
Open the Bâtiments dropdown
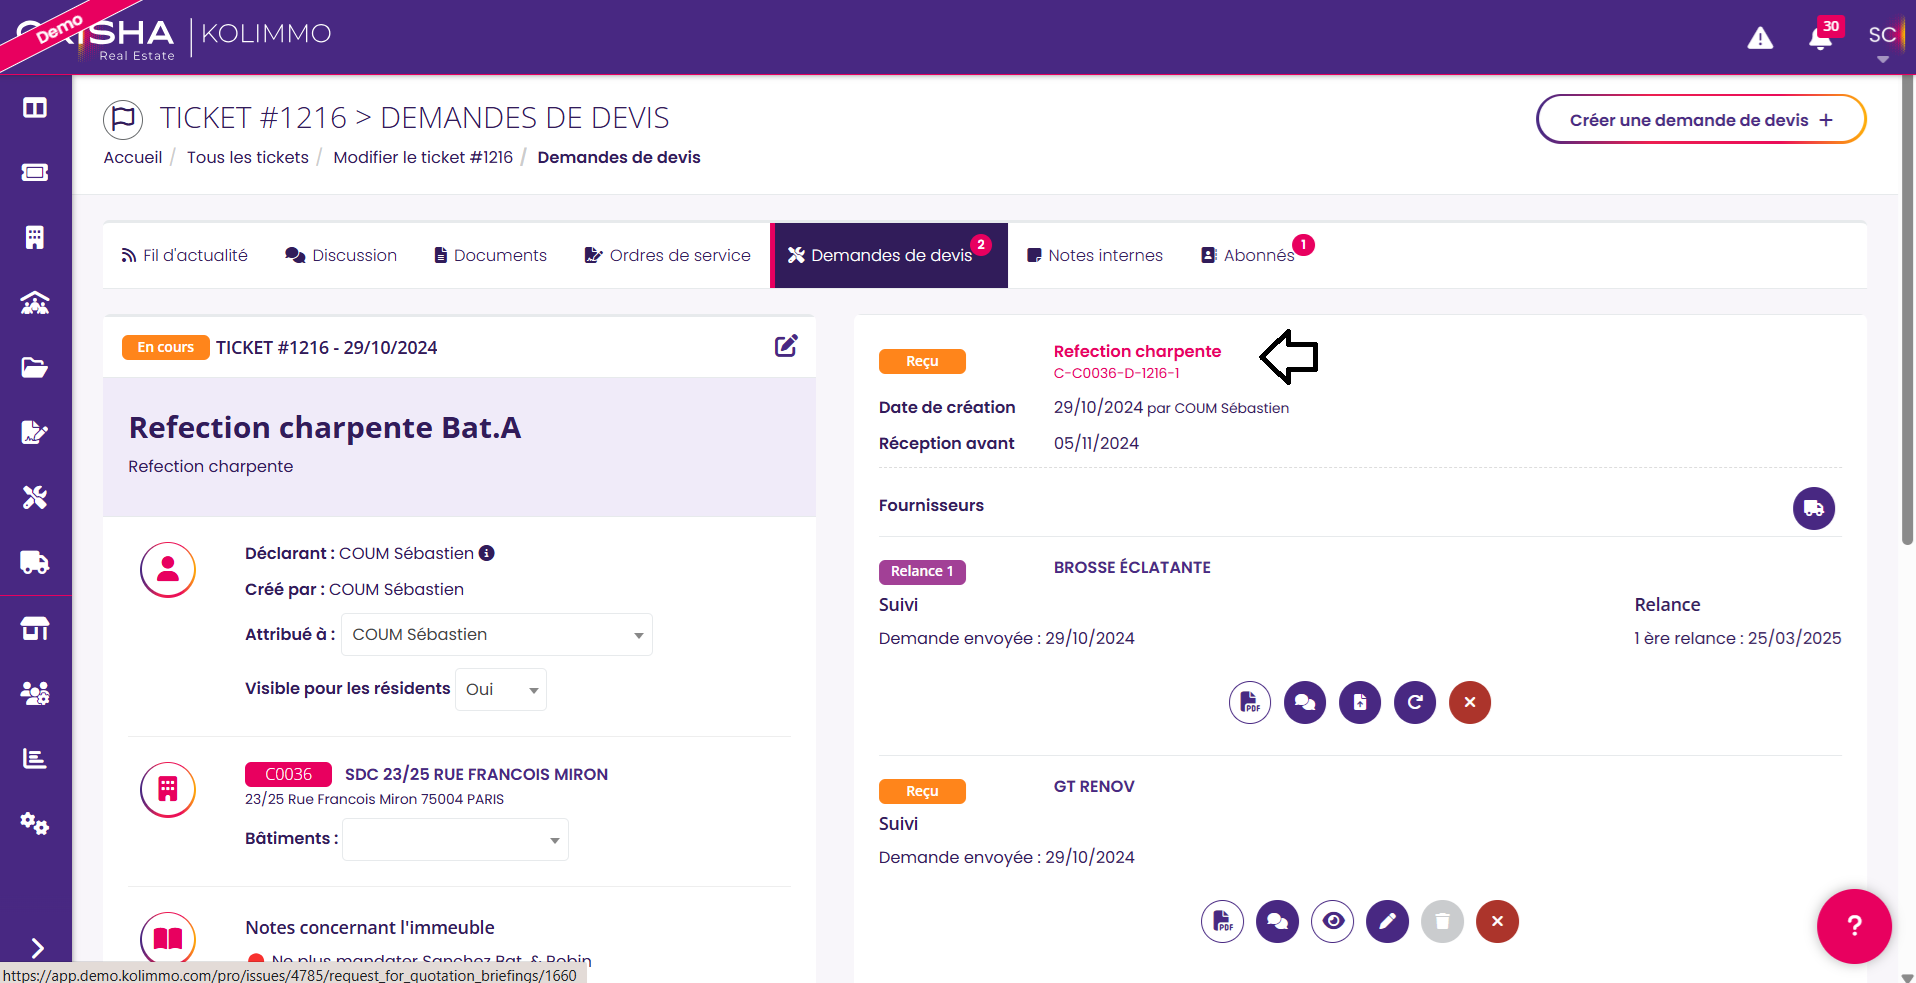[x=456, y=840]
